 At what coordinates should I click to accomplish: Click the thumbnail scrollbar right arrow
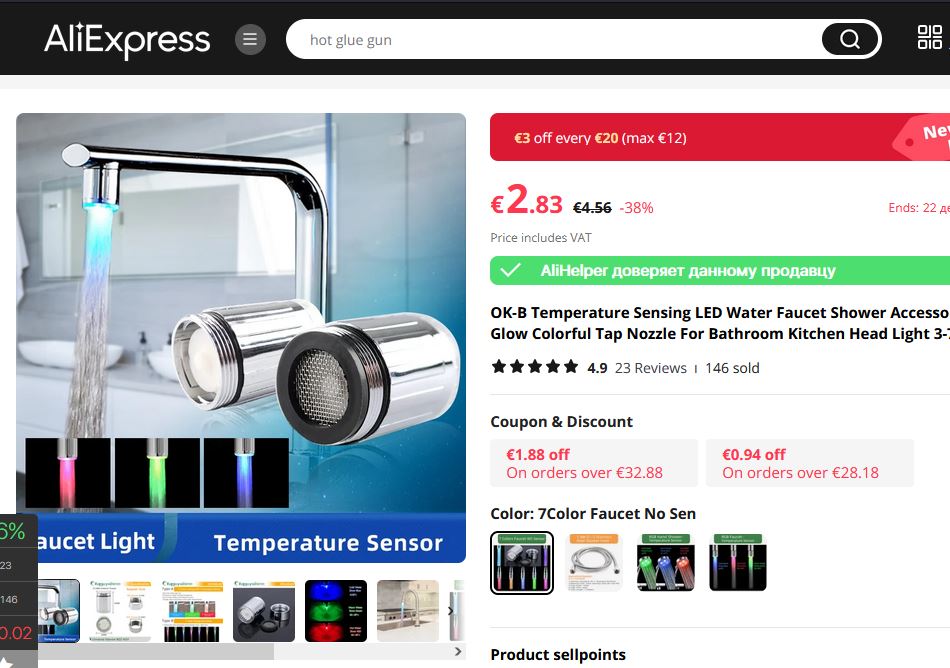[458, 652]
